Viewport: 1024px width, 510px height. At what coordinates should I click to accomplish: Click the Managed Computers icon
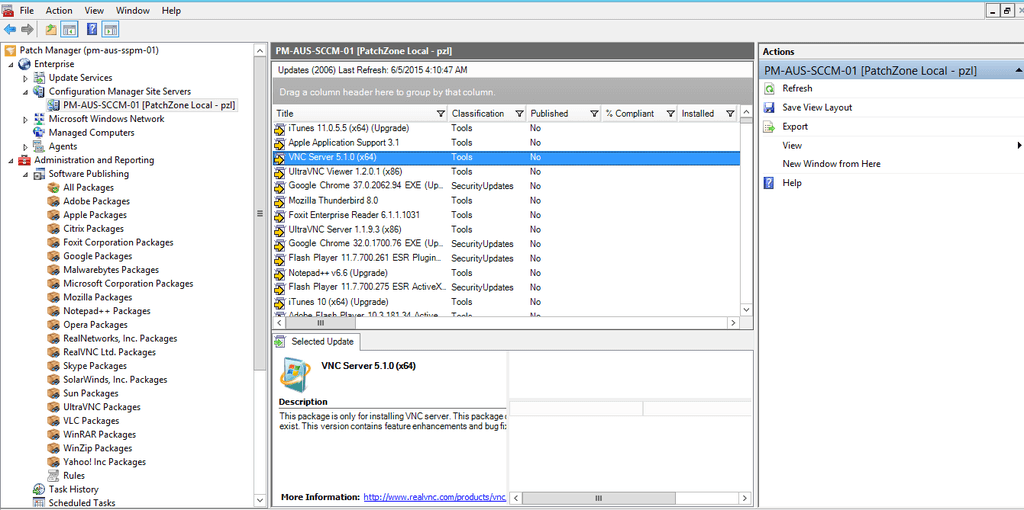click(39, 133)
